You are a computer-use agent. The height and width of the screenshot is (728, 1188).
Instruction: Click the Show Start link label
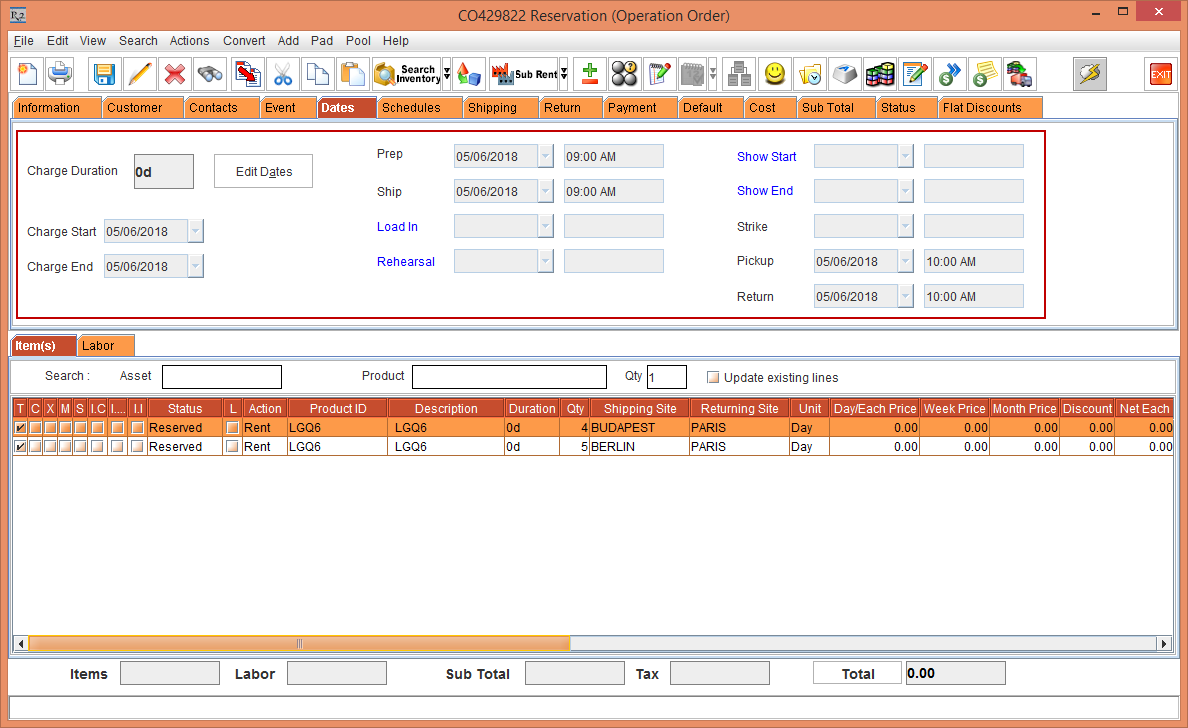(766, 157)
